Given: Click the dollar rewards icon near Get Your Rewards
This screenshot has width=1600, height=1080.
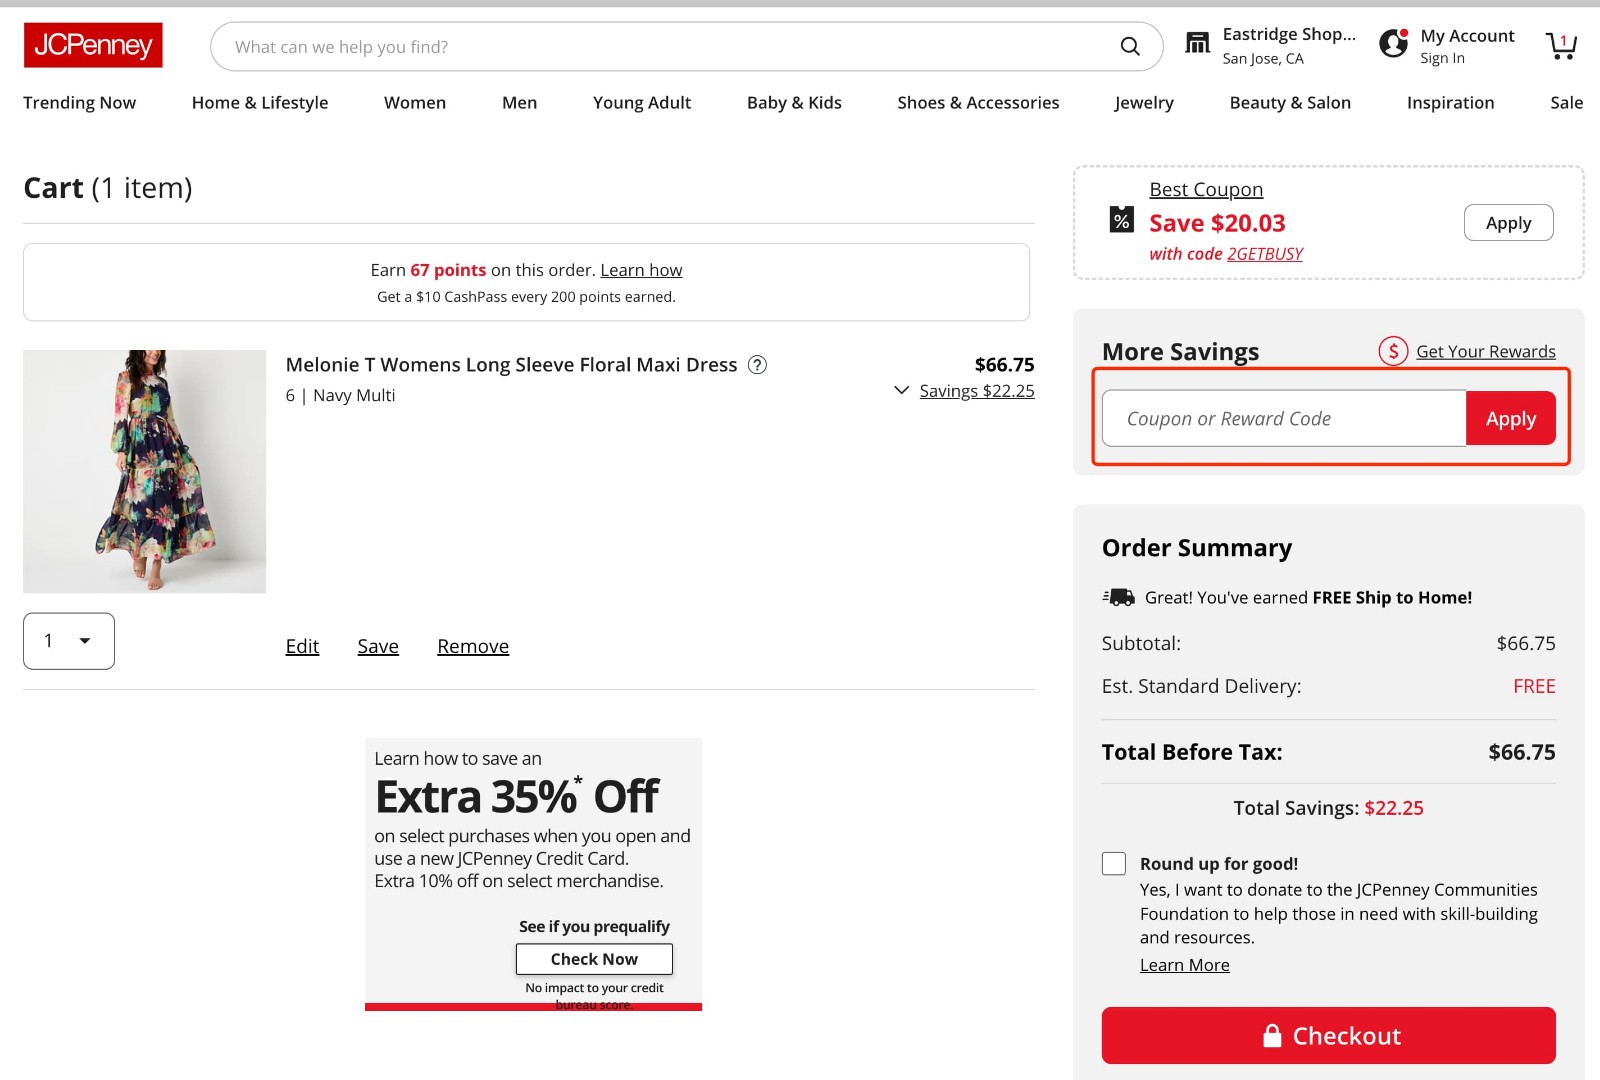Looking at the screenshot, I should [x=1392, y=351].
